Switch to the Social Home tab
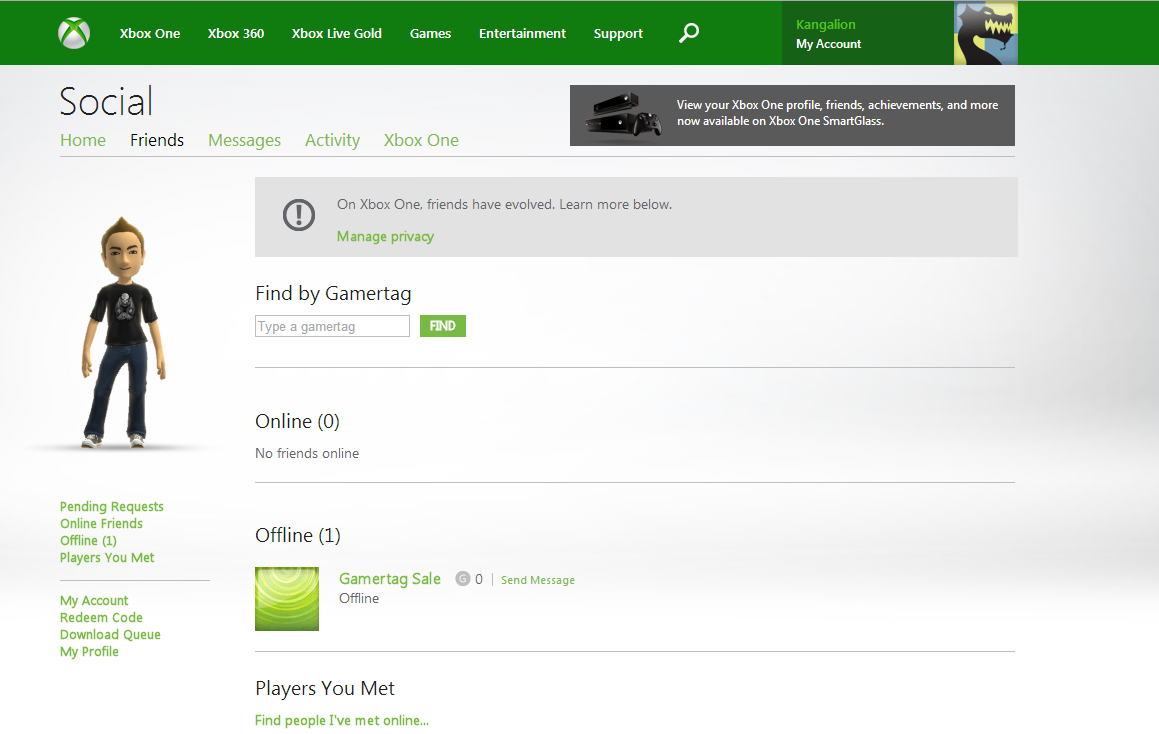 (83, 140)
